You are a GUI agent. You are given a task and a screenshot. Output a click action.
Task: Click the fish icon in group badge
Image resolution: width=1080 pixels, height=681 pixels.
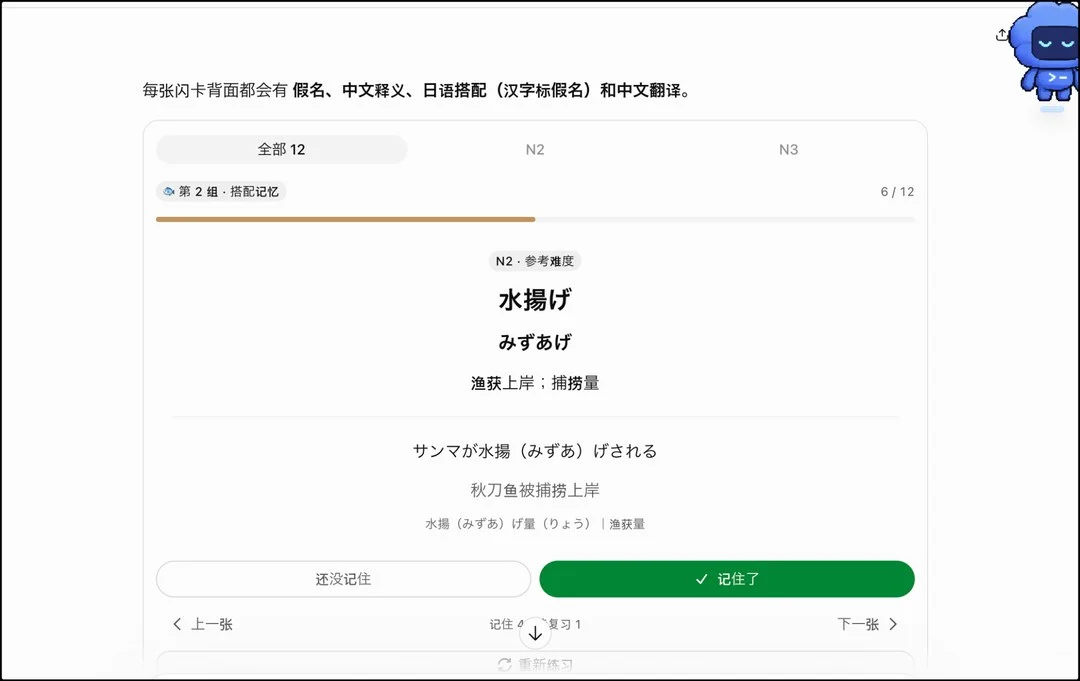click(169, 191)
